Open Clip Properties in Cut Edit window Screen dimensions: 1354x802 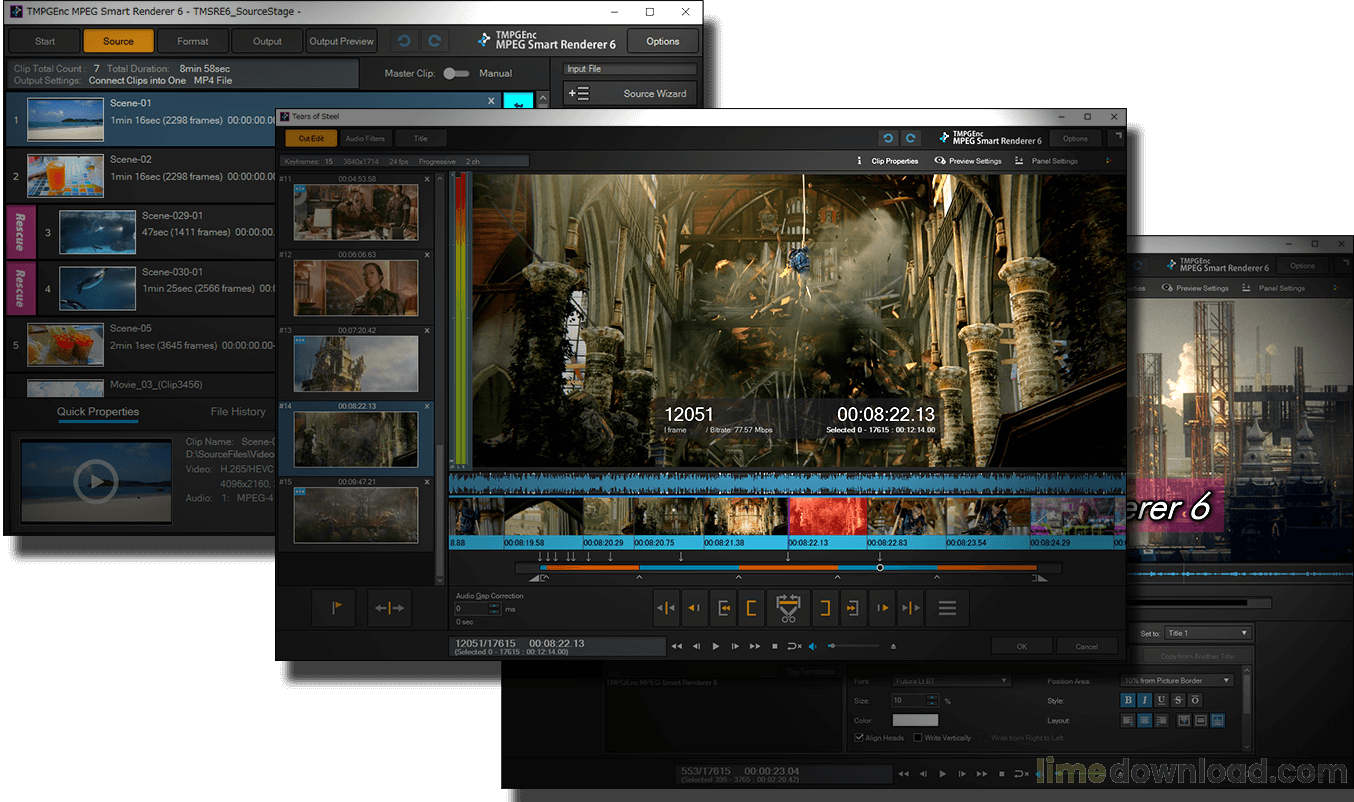888,161
